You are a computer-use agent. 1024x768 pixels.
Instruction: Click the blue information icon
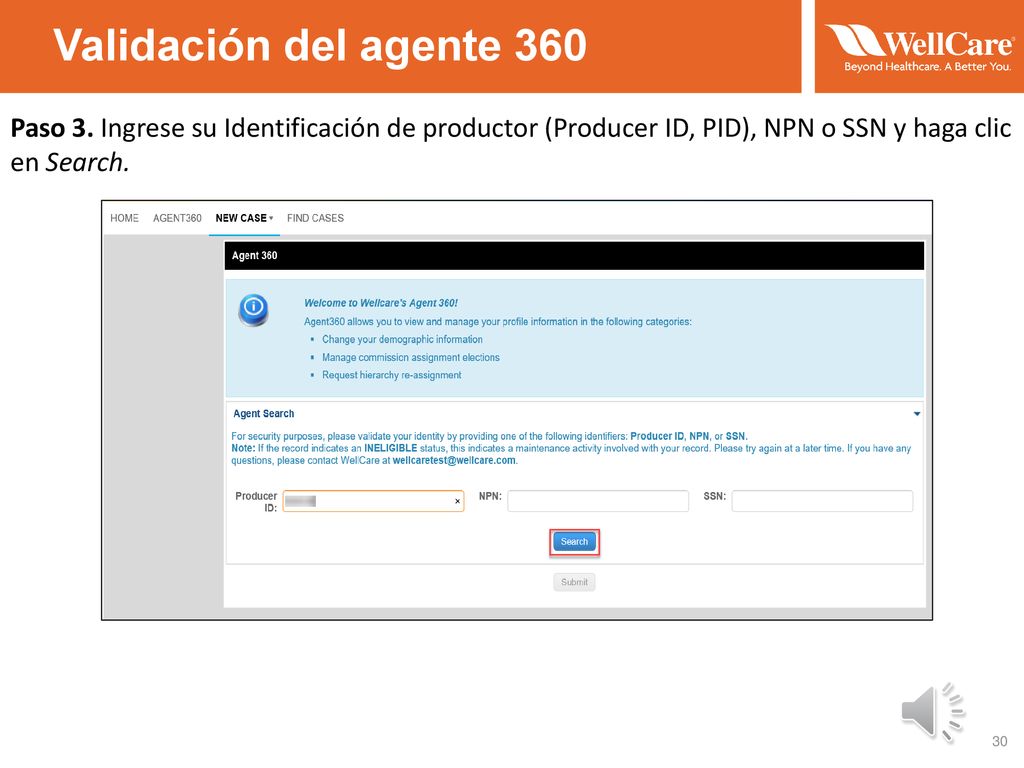[x=253, y=310]
